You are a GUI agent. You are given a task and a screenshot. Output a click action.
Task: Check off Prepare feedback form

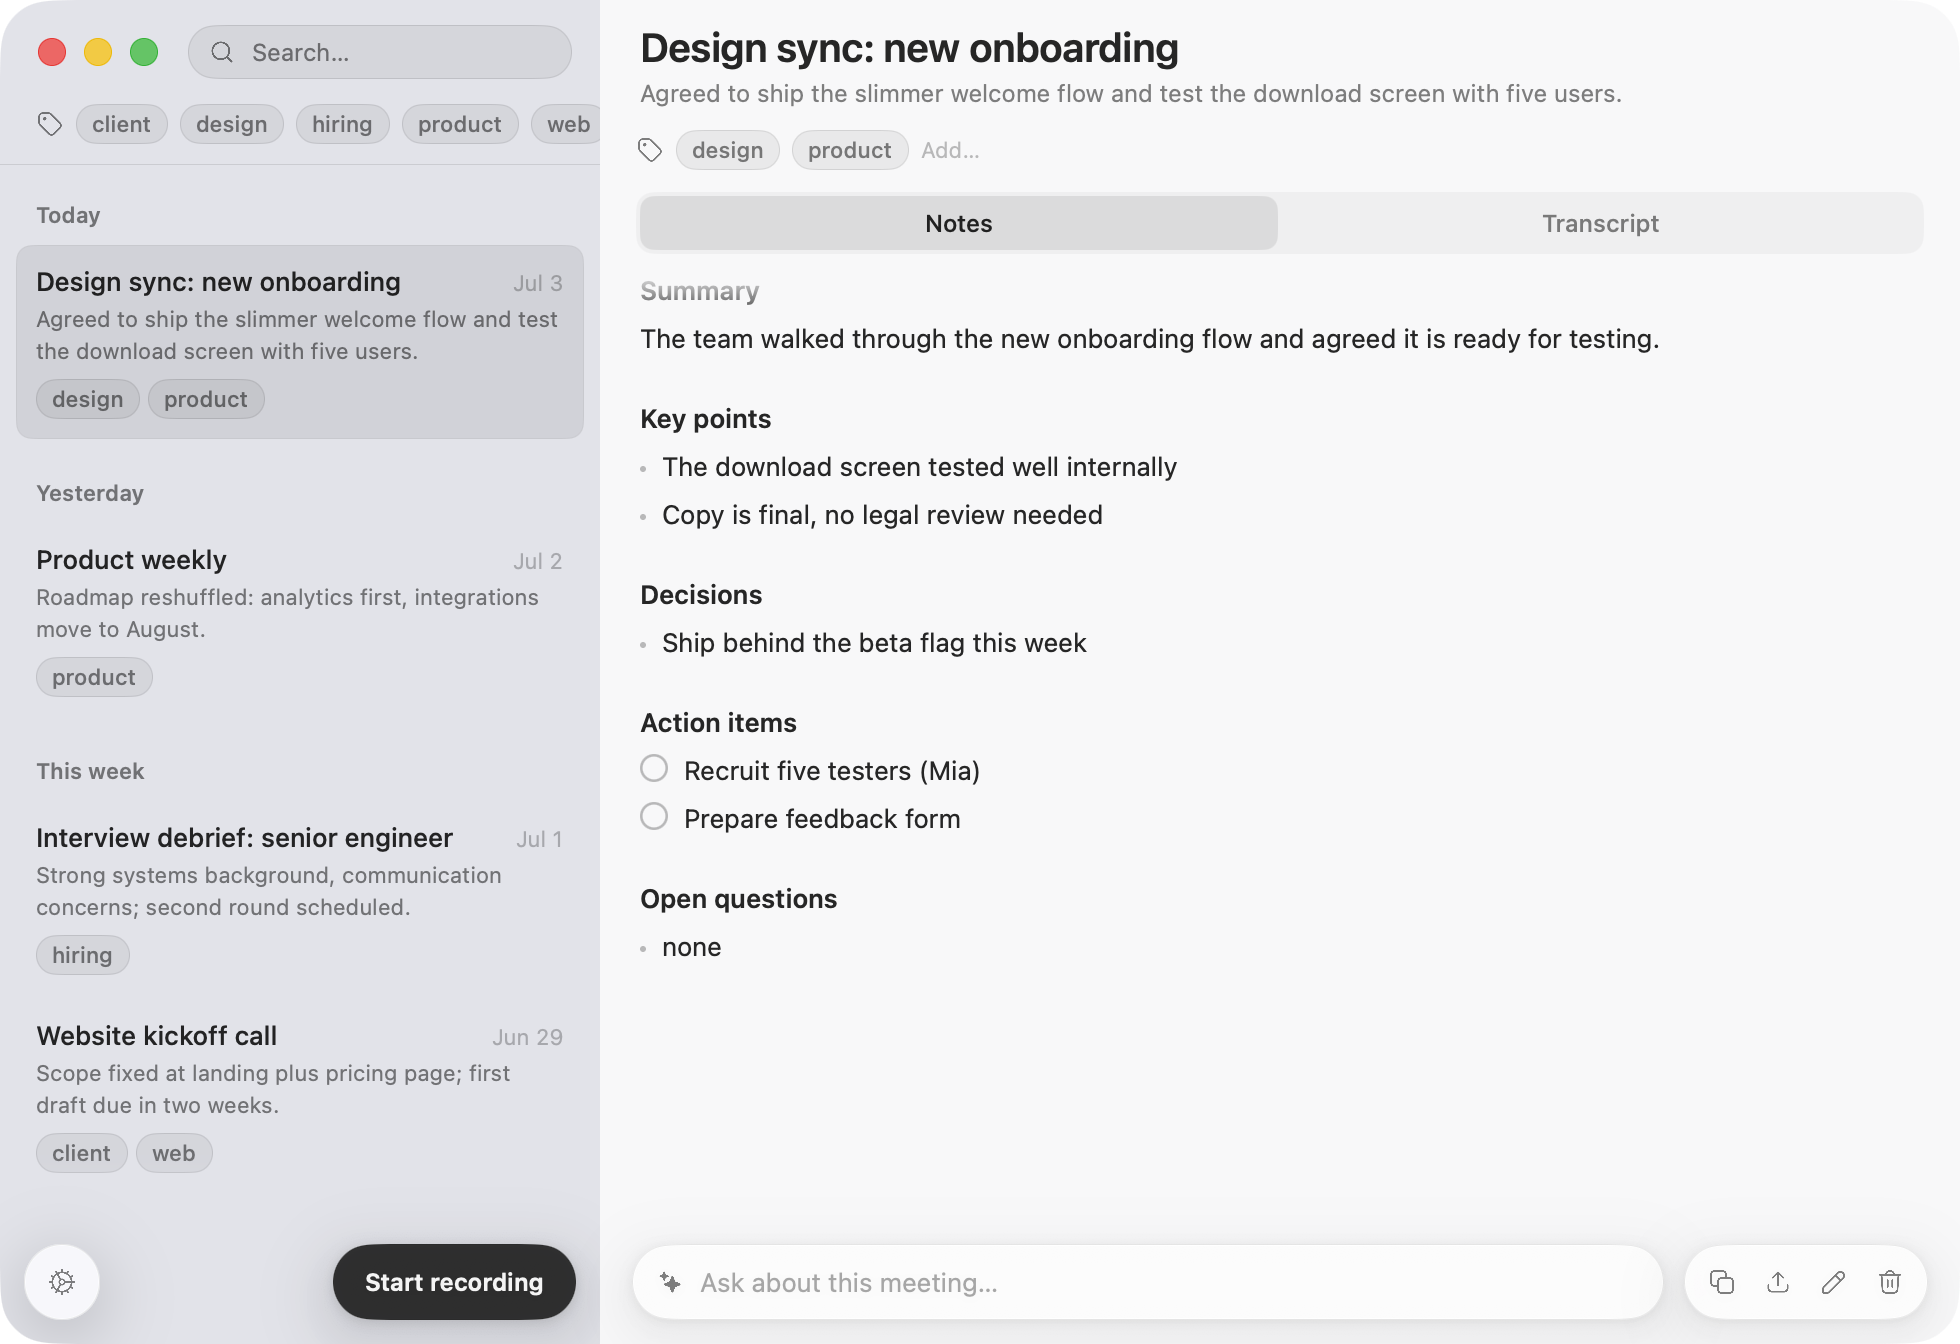(654, 817)
